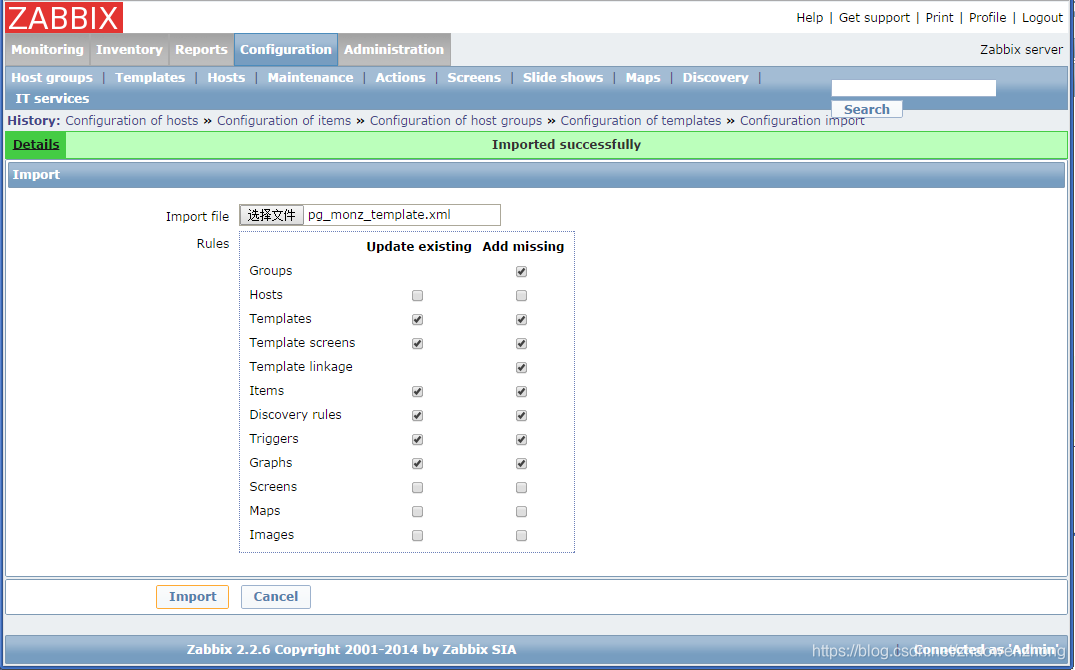
Task: Enable Images Add missing checkbox
Action: (x=522, y=536)
